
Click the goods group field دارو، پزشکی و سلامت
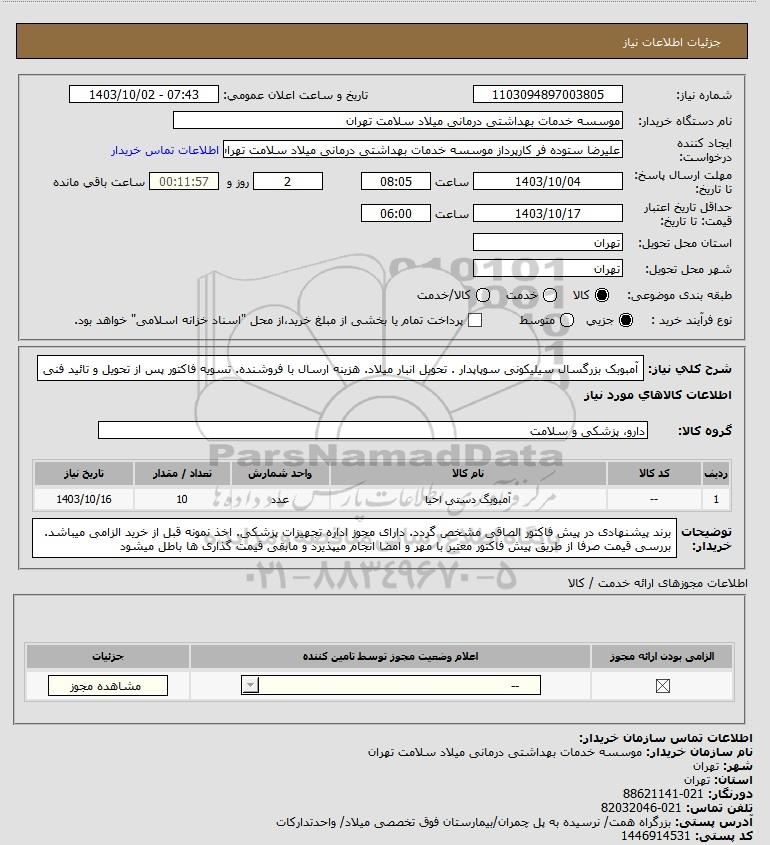tap(373, 431)
